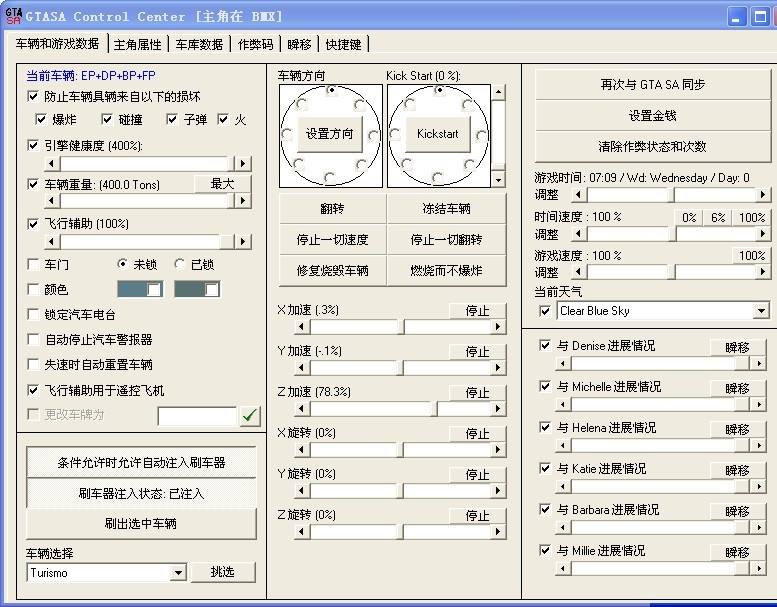Toggle 防止车辆损坏 protection checkbox
Viewport: 777px width, 607px height.
33,96
